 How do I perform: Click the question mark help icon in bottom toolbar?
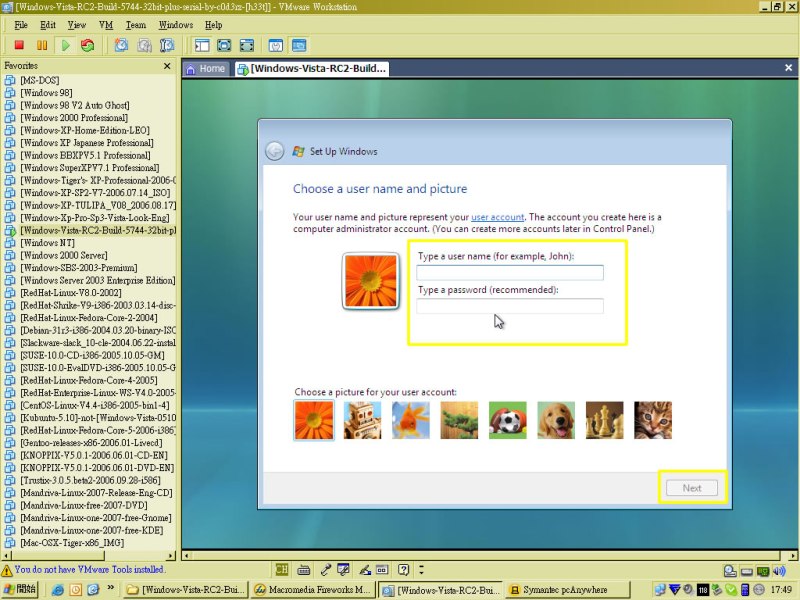pos(404,569)
